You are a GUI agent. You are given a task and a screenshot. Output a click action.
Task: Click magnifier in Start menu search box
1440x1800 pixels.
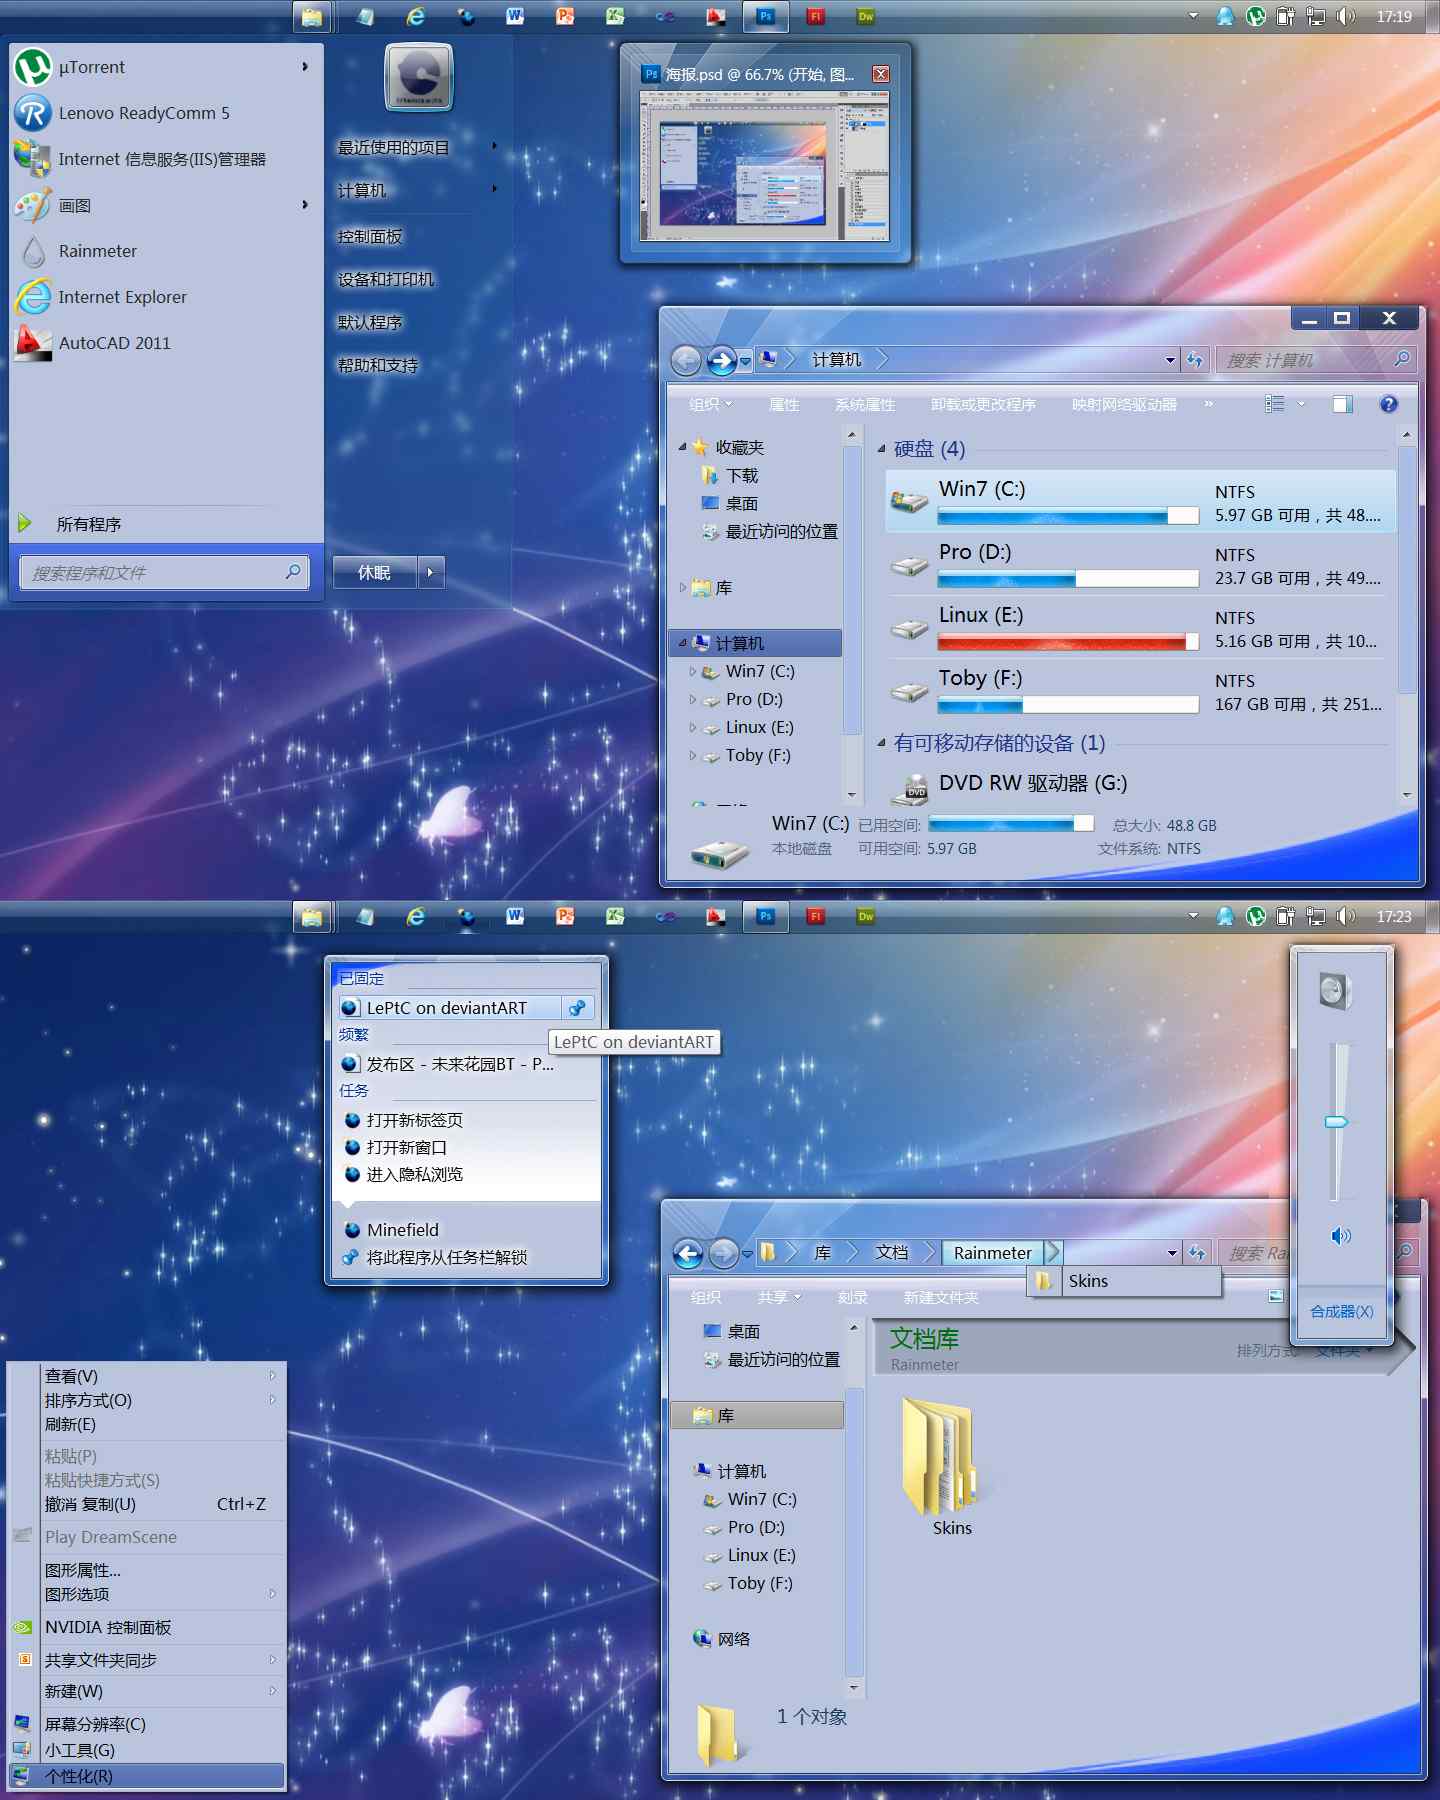click(x=293, y=572)
